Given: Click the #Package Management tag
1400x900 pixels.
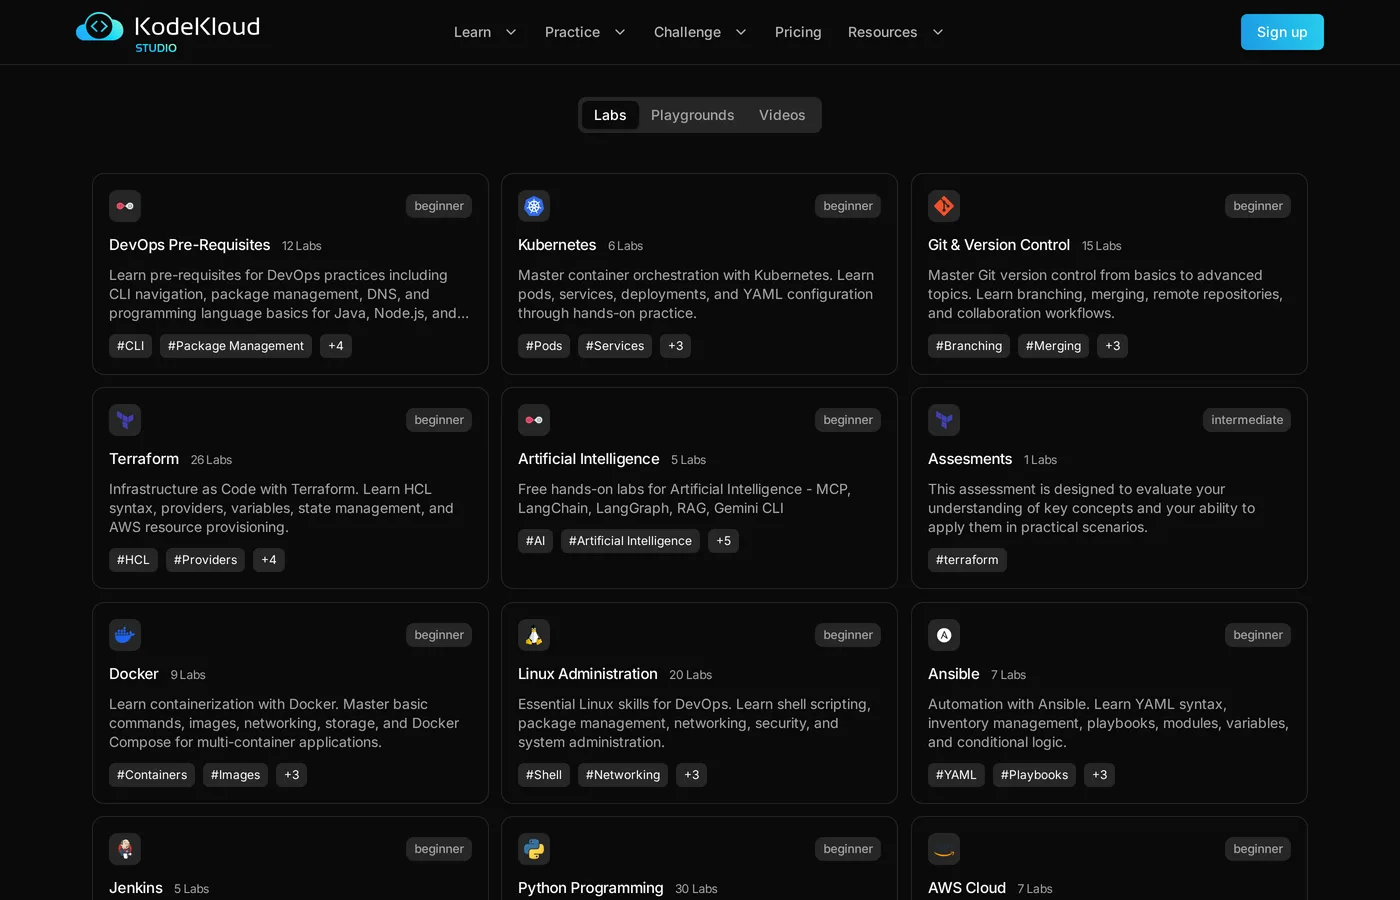Looking at the screenshot, I should coord(236,346).
